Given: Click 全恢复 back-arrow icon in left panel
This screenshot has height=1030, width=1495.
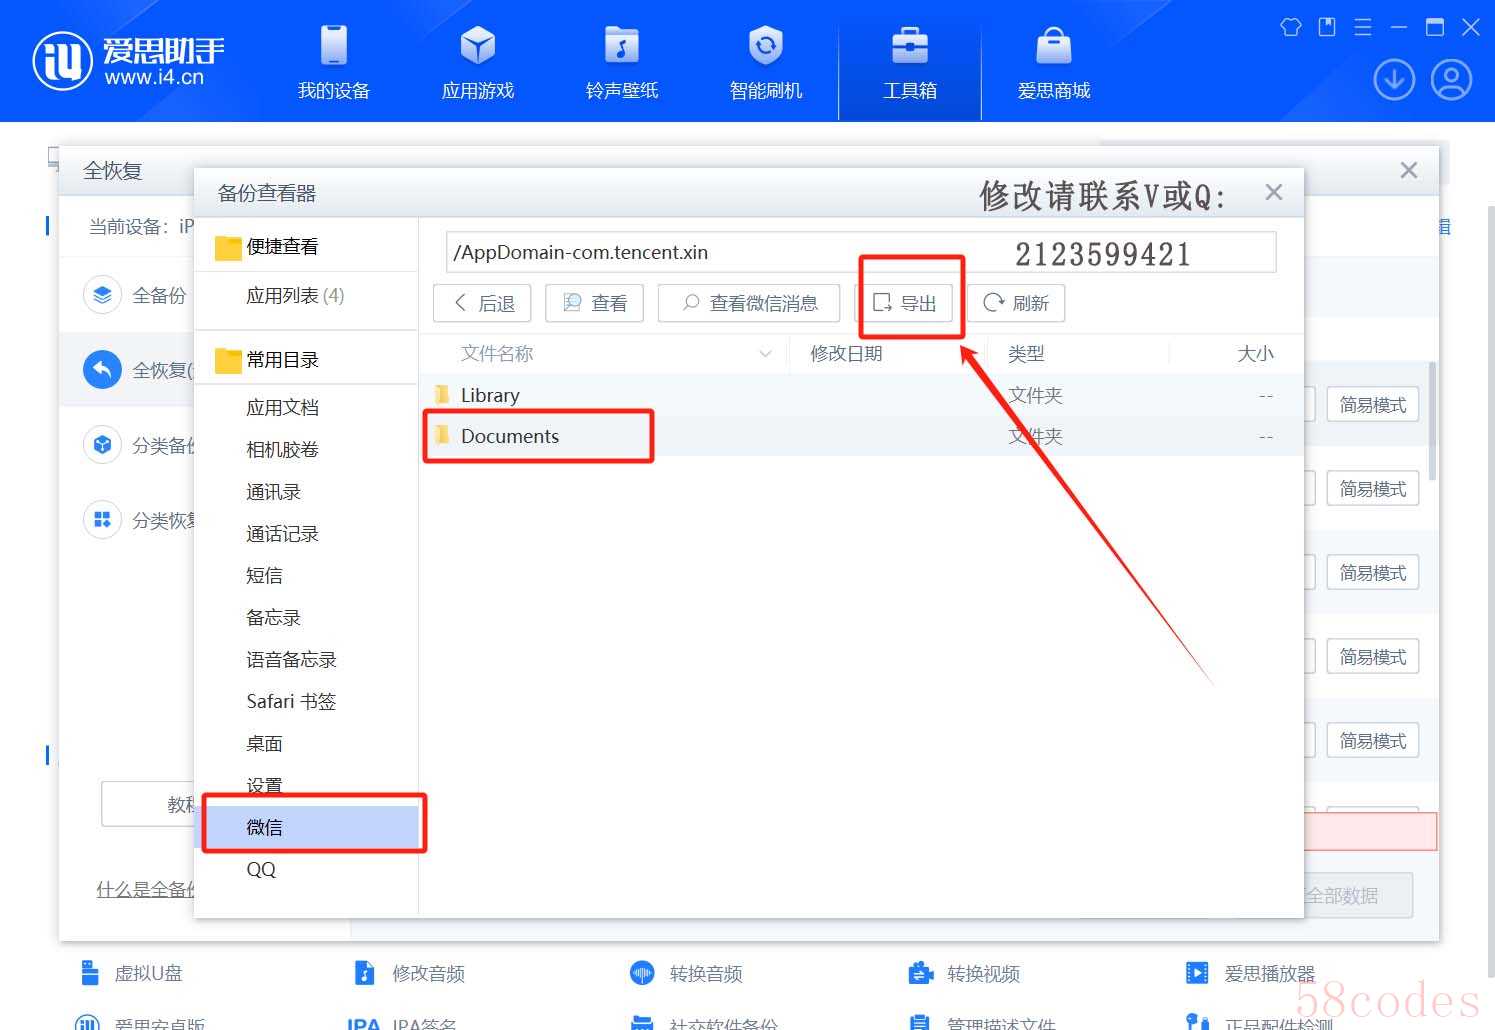Looking at the screenshot, I should (102, 370).
